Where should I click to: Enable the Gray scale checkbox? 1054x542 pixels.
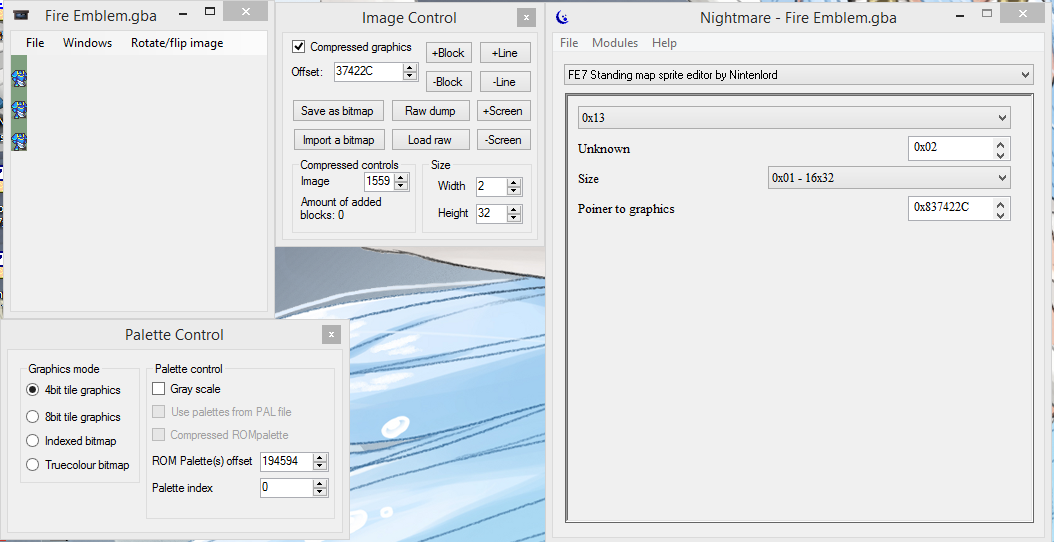(159, 389)
